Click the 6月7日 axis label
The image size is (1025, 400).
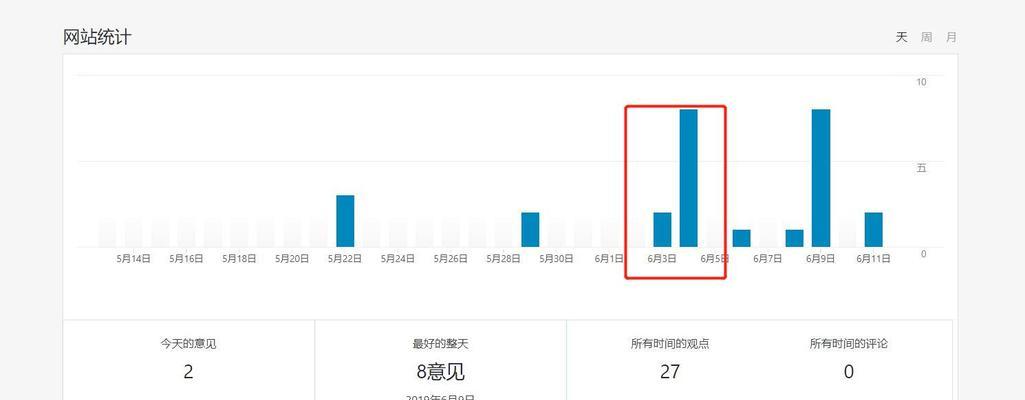click(x=767, y=259)
